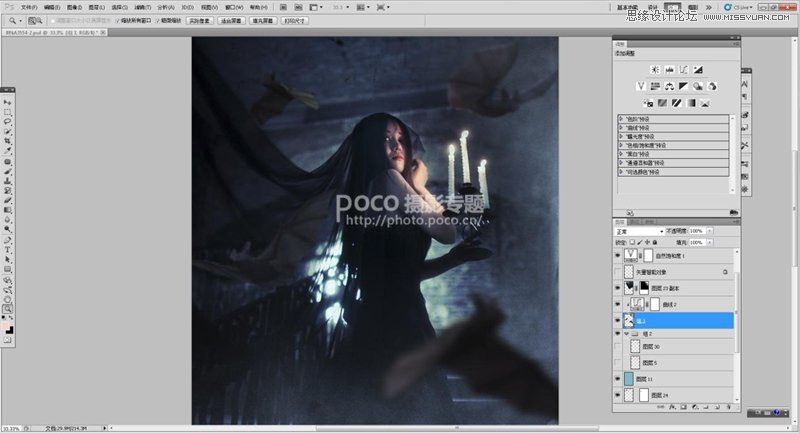Click the opacity 100% input field
Viewport: 800px width, 433px height.
(696, 231)
